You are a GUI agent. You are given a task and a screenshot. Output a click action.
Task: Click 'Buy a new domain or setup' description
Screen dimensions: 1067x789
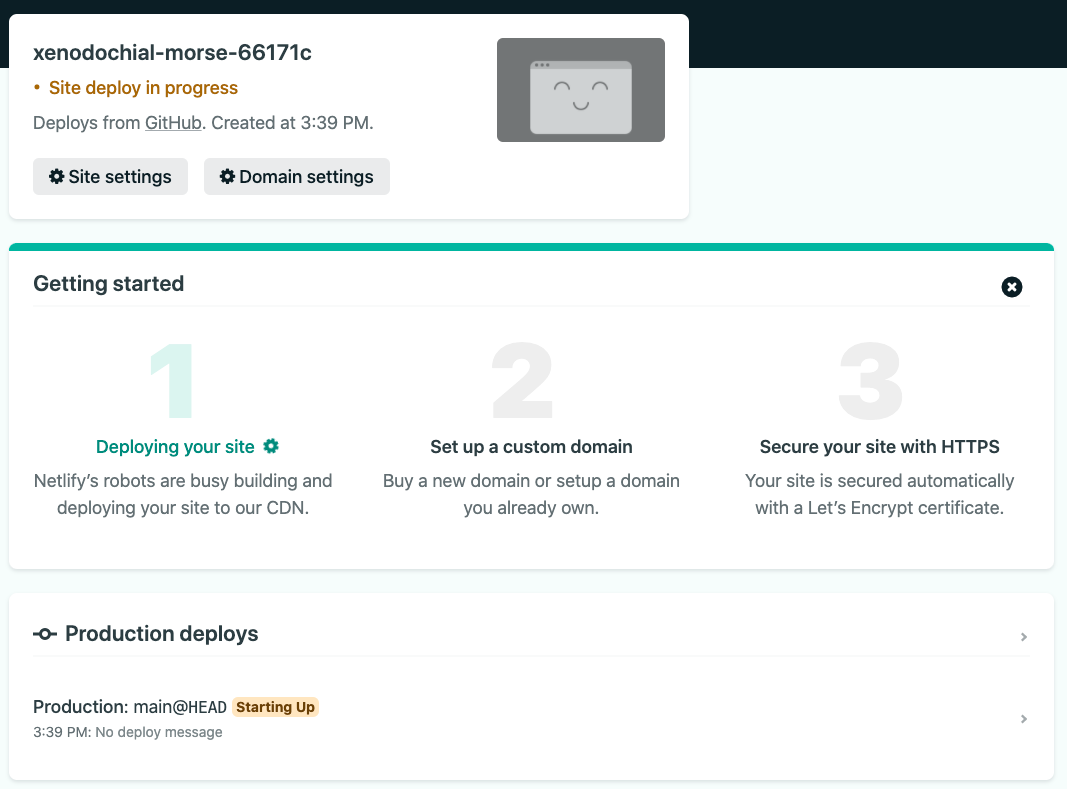click(x=531, y=494)
